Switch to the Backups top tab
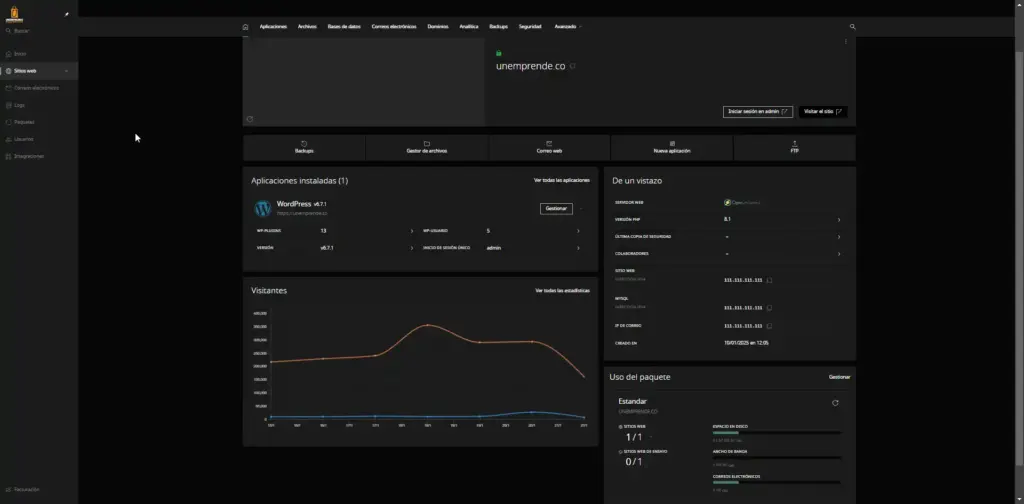This screenshot has width=1024, height=504. tap(498, 27)
